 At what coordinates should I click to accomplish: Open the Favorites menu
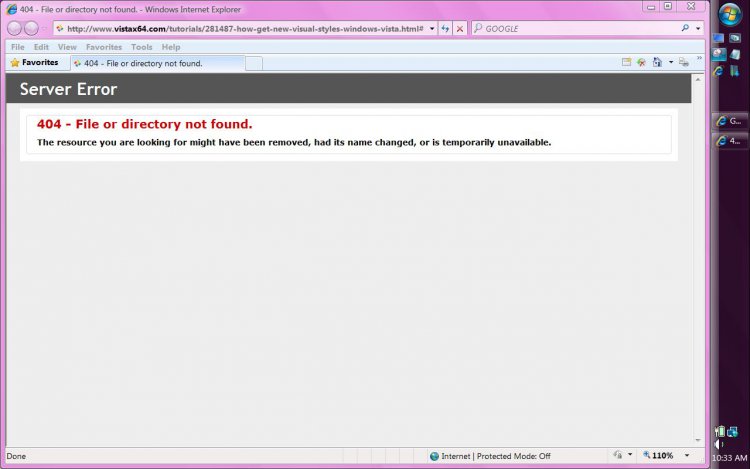[x=104, y=47]
